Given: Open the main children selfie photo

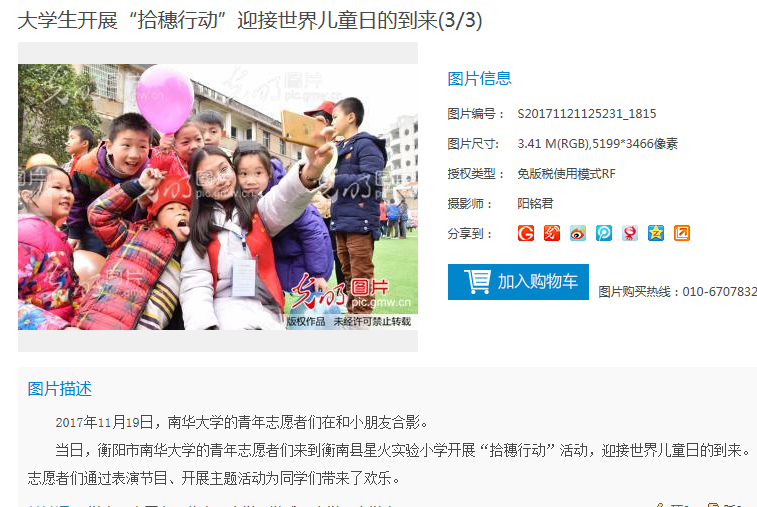Looking at the screenshot, I should (x=218, y=197).
